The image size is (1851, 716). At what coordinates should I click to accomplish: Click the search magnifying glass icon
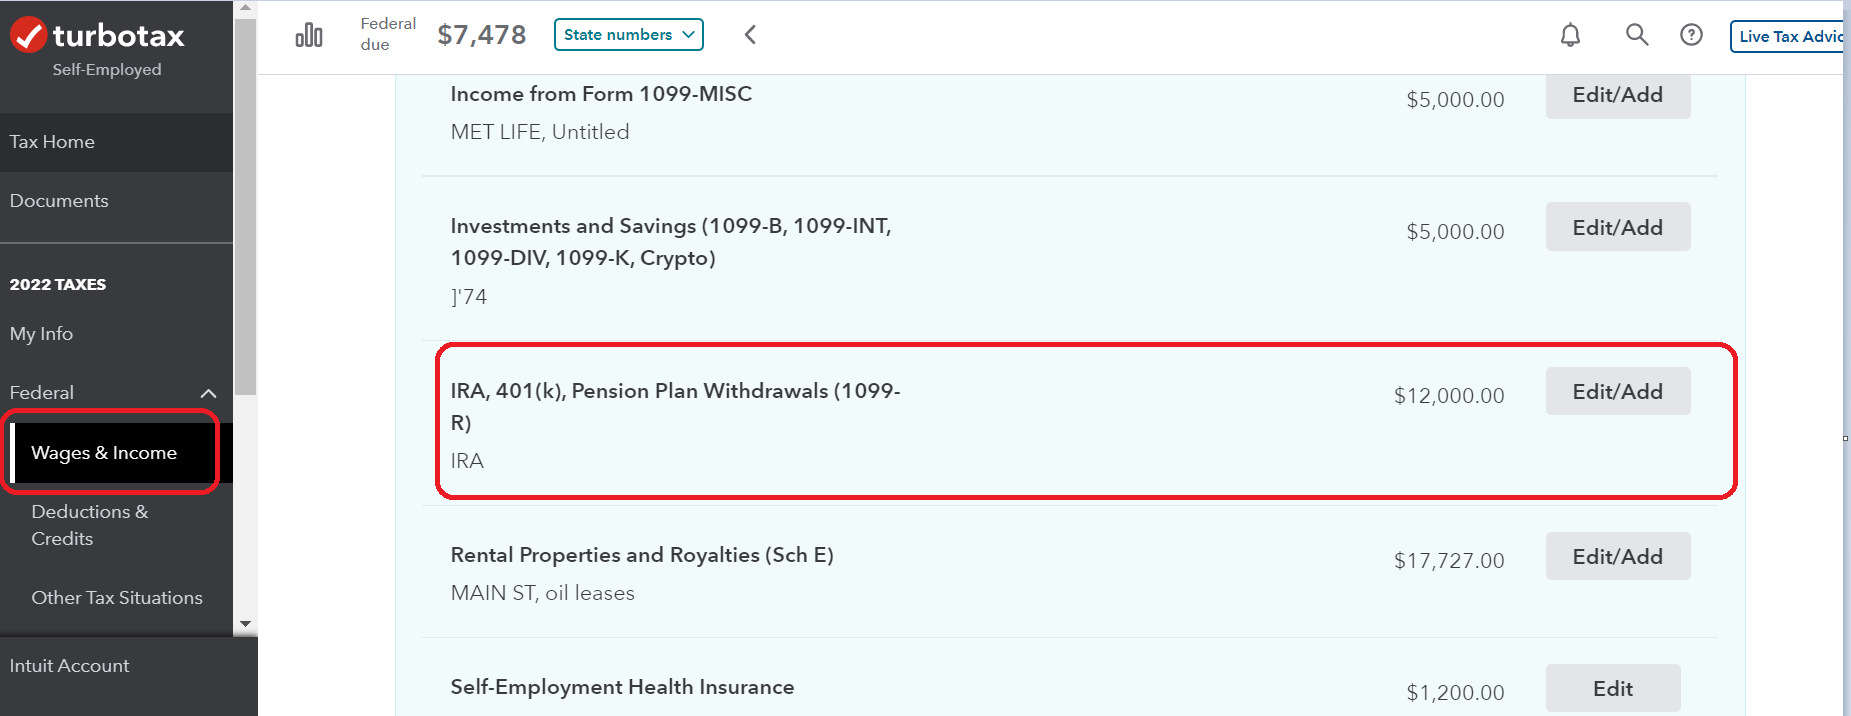click(x=1636, y=35)
